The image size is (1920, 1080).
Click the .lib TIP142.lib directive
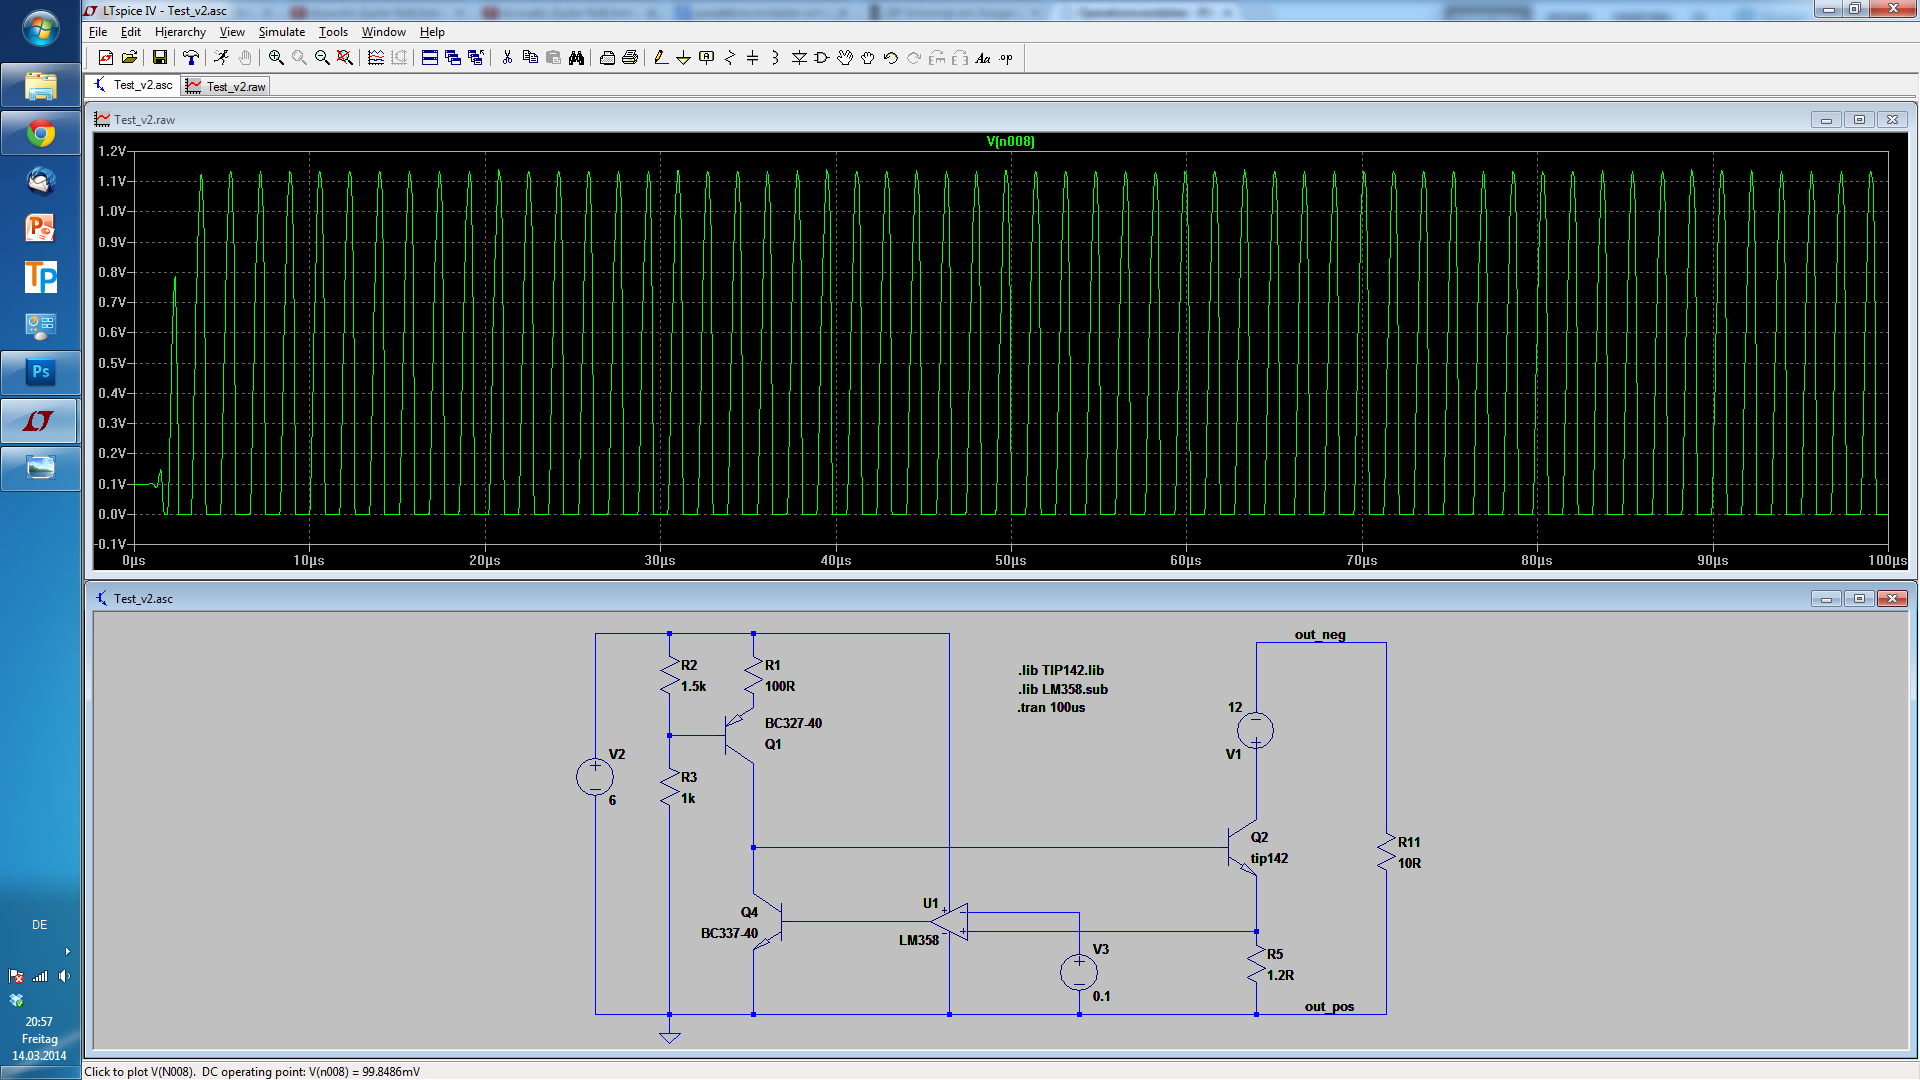[x=1061, y=670]
